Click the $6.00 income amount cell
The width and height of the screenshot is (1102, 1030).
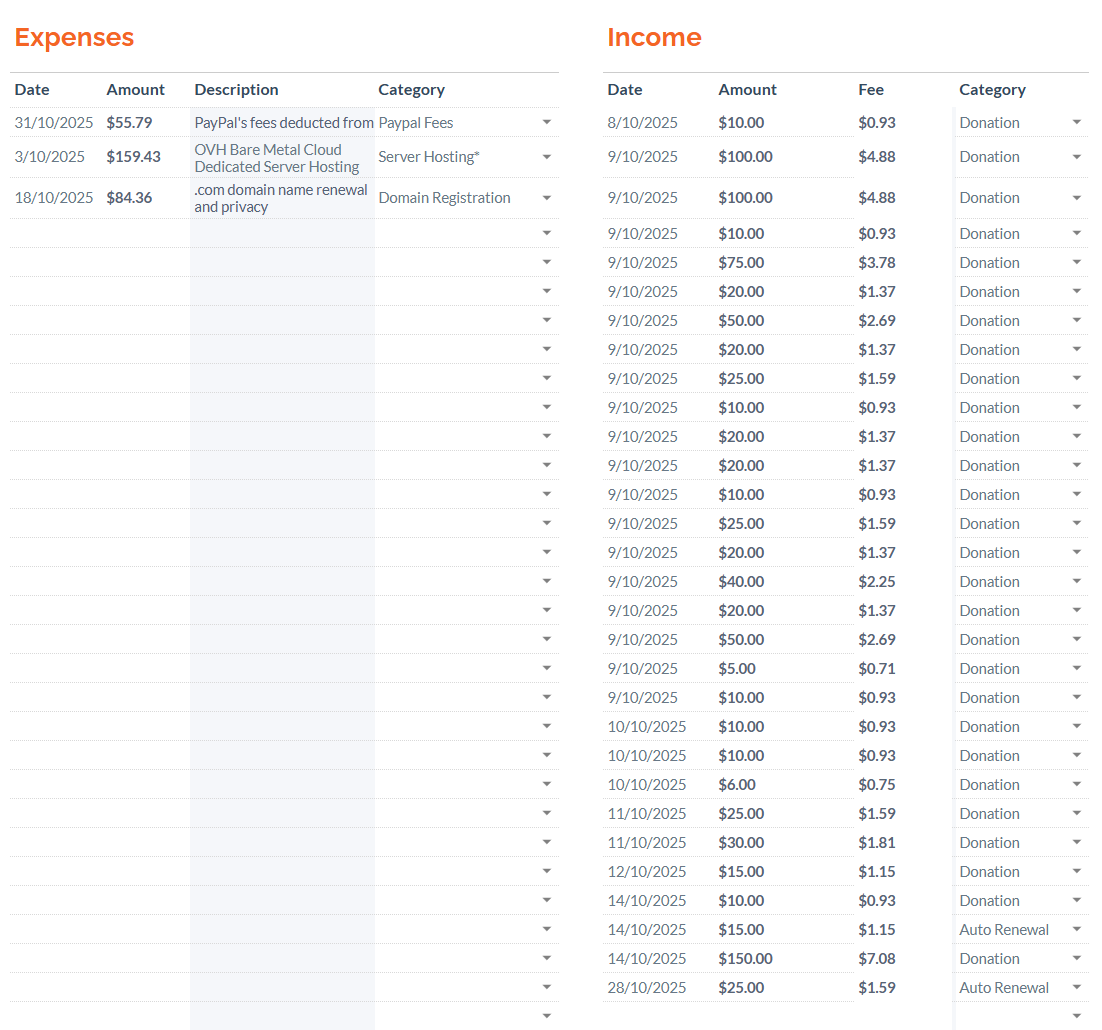tap(737, 785)
